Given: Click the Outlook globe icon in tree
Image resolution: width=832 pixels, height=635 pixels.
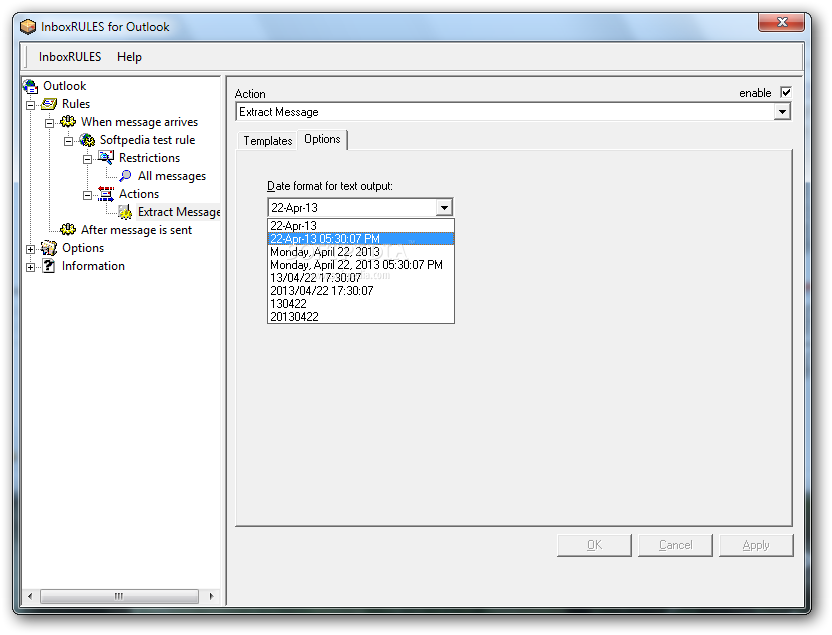Looking at the screenshot, I should (30, 86).
